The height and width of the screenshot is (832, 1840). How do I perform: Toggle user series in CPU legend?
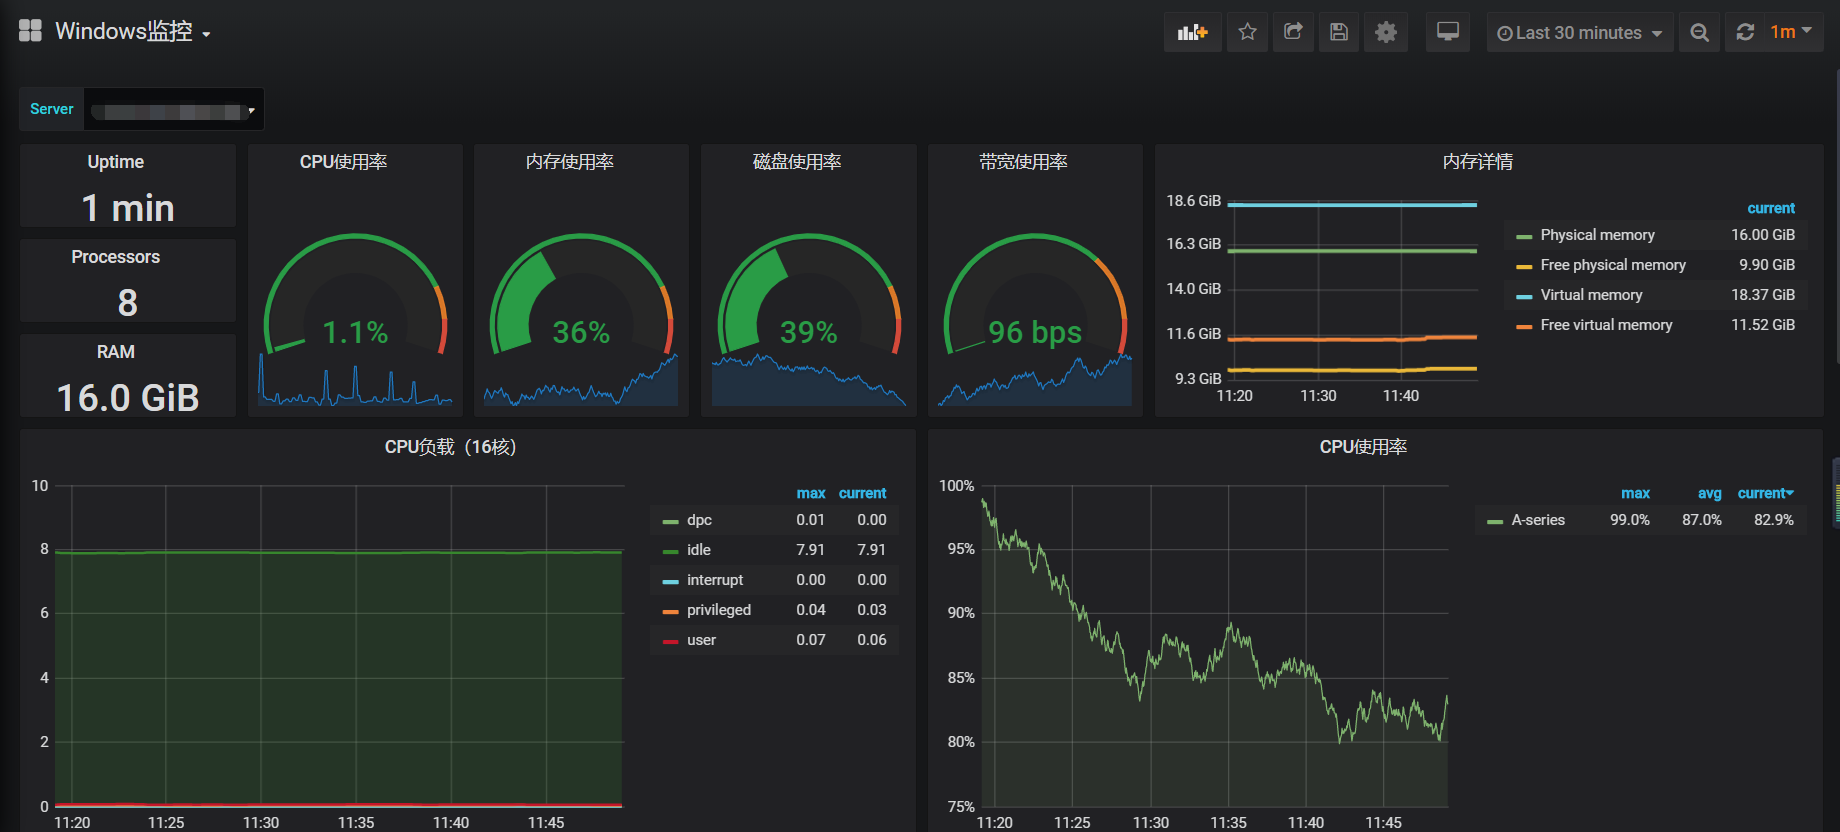point(701,640)
